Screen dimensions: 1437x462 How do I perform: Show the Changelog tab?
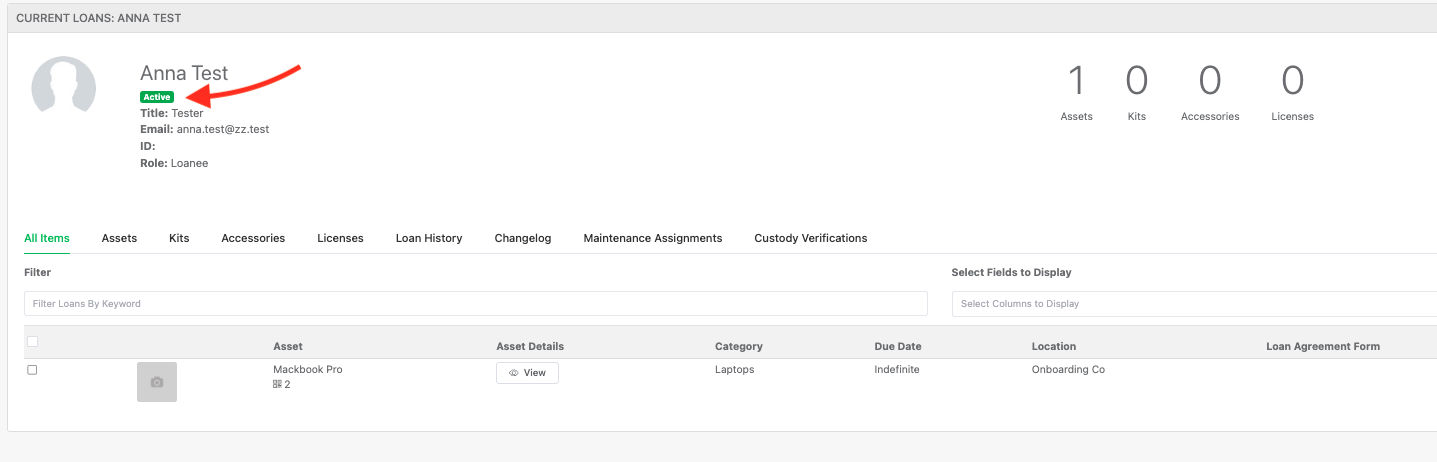pos(523,238)
